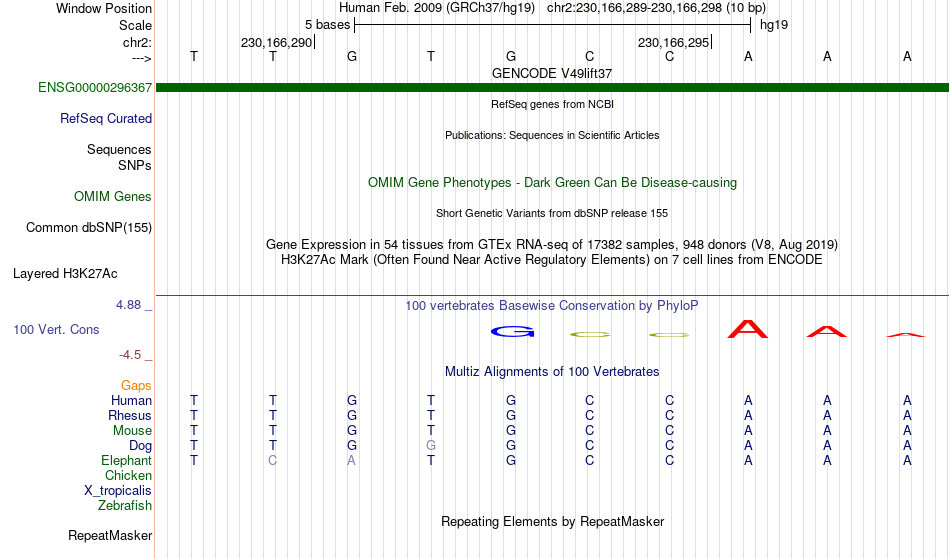Click the RefSeq genes from NCBI title
Screen dimensions: 950x559
click(552, 104)
